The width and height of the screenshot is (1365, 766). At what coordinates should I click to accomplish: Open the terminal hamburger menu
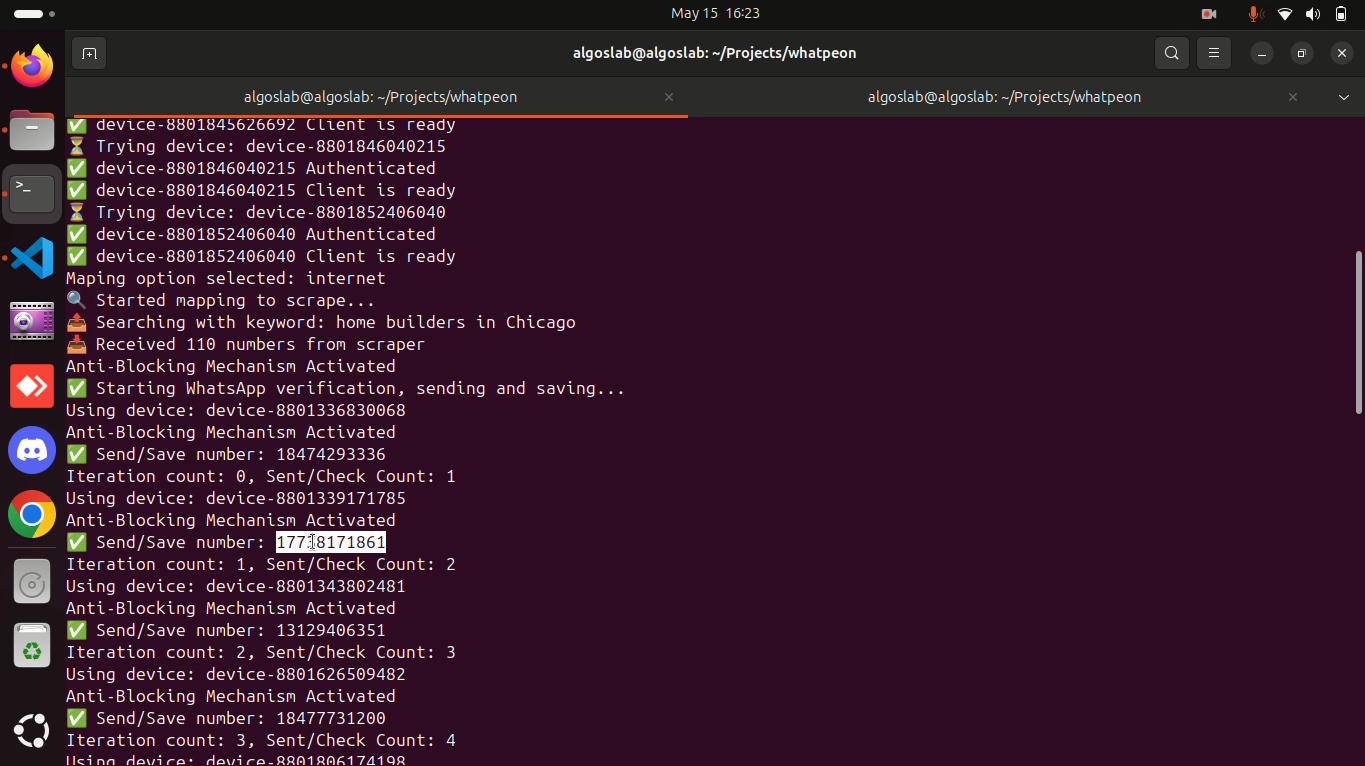pos(1214,53)
